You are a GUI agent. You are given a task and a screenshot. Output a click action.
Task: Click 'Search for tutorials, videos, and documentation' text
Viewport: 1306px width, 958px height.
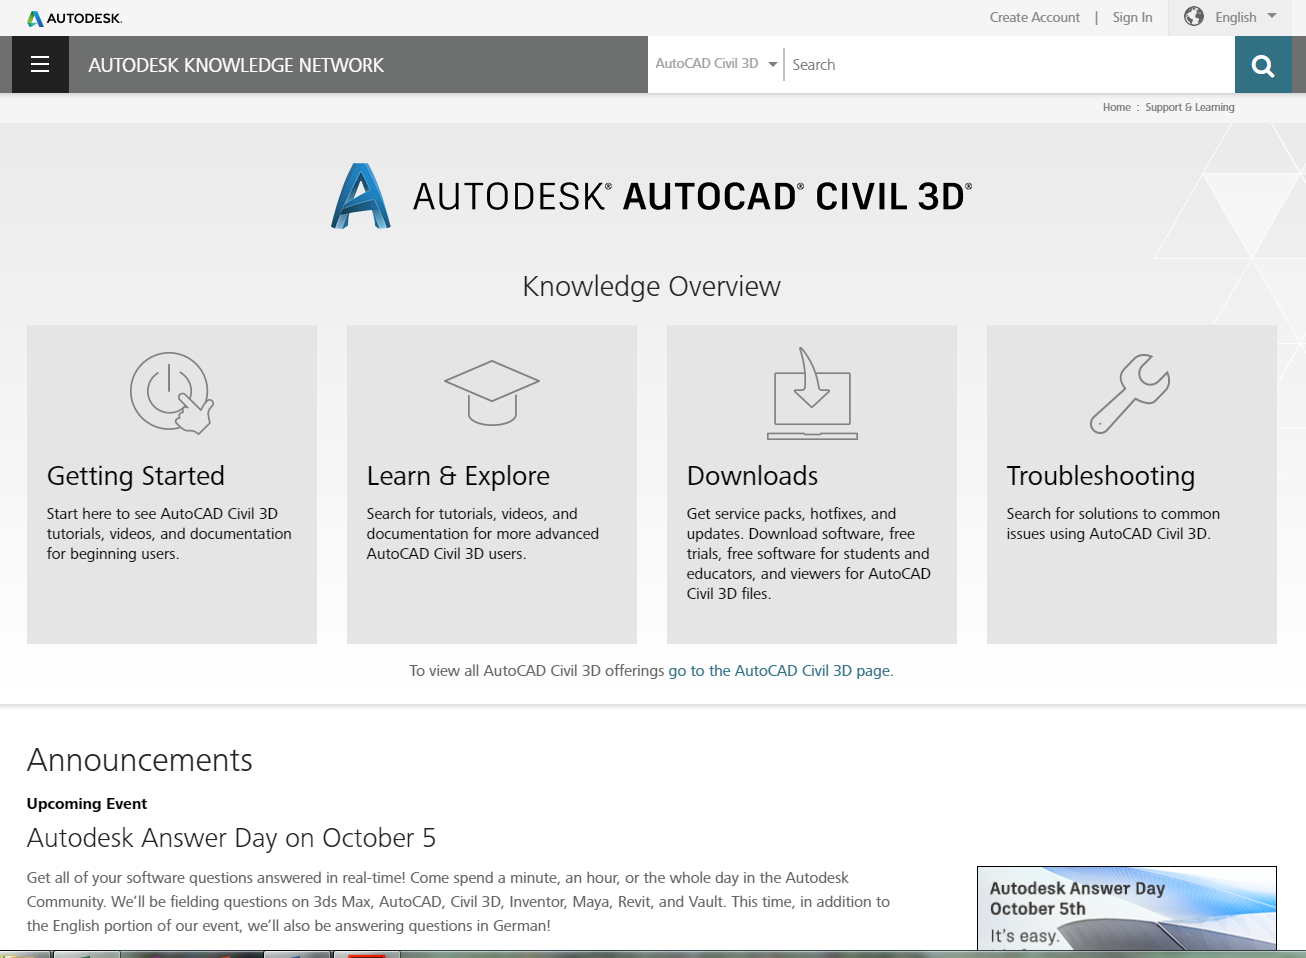483,534
